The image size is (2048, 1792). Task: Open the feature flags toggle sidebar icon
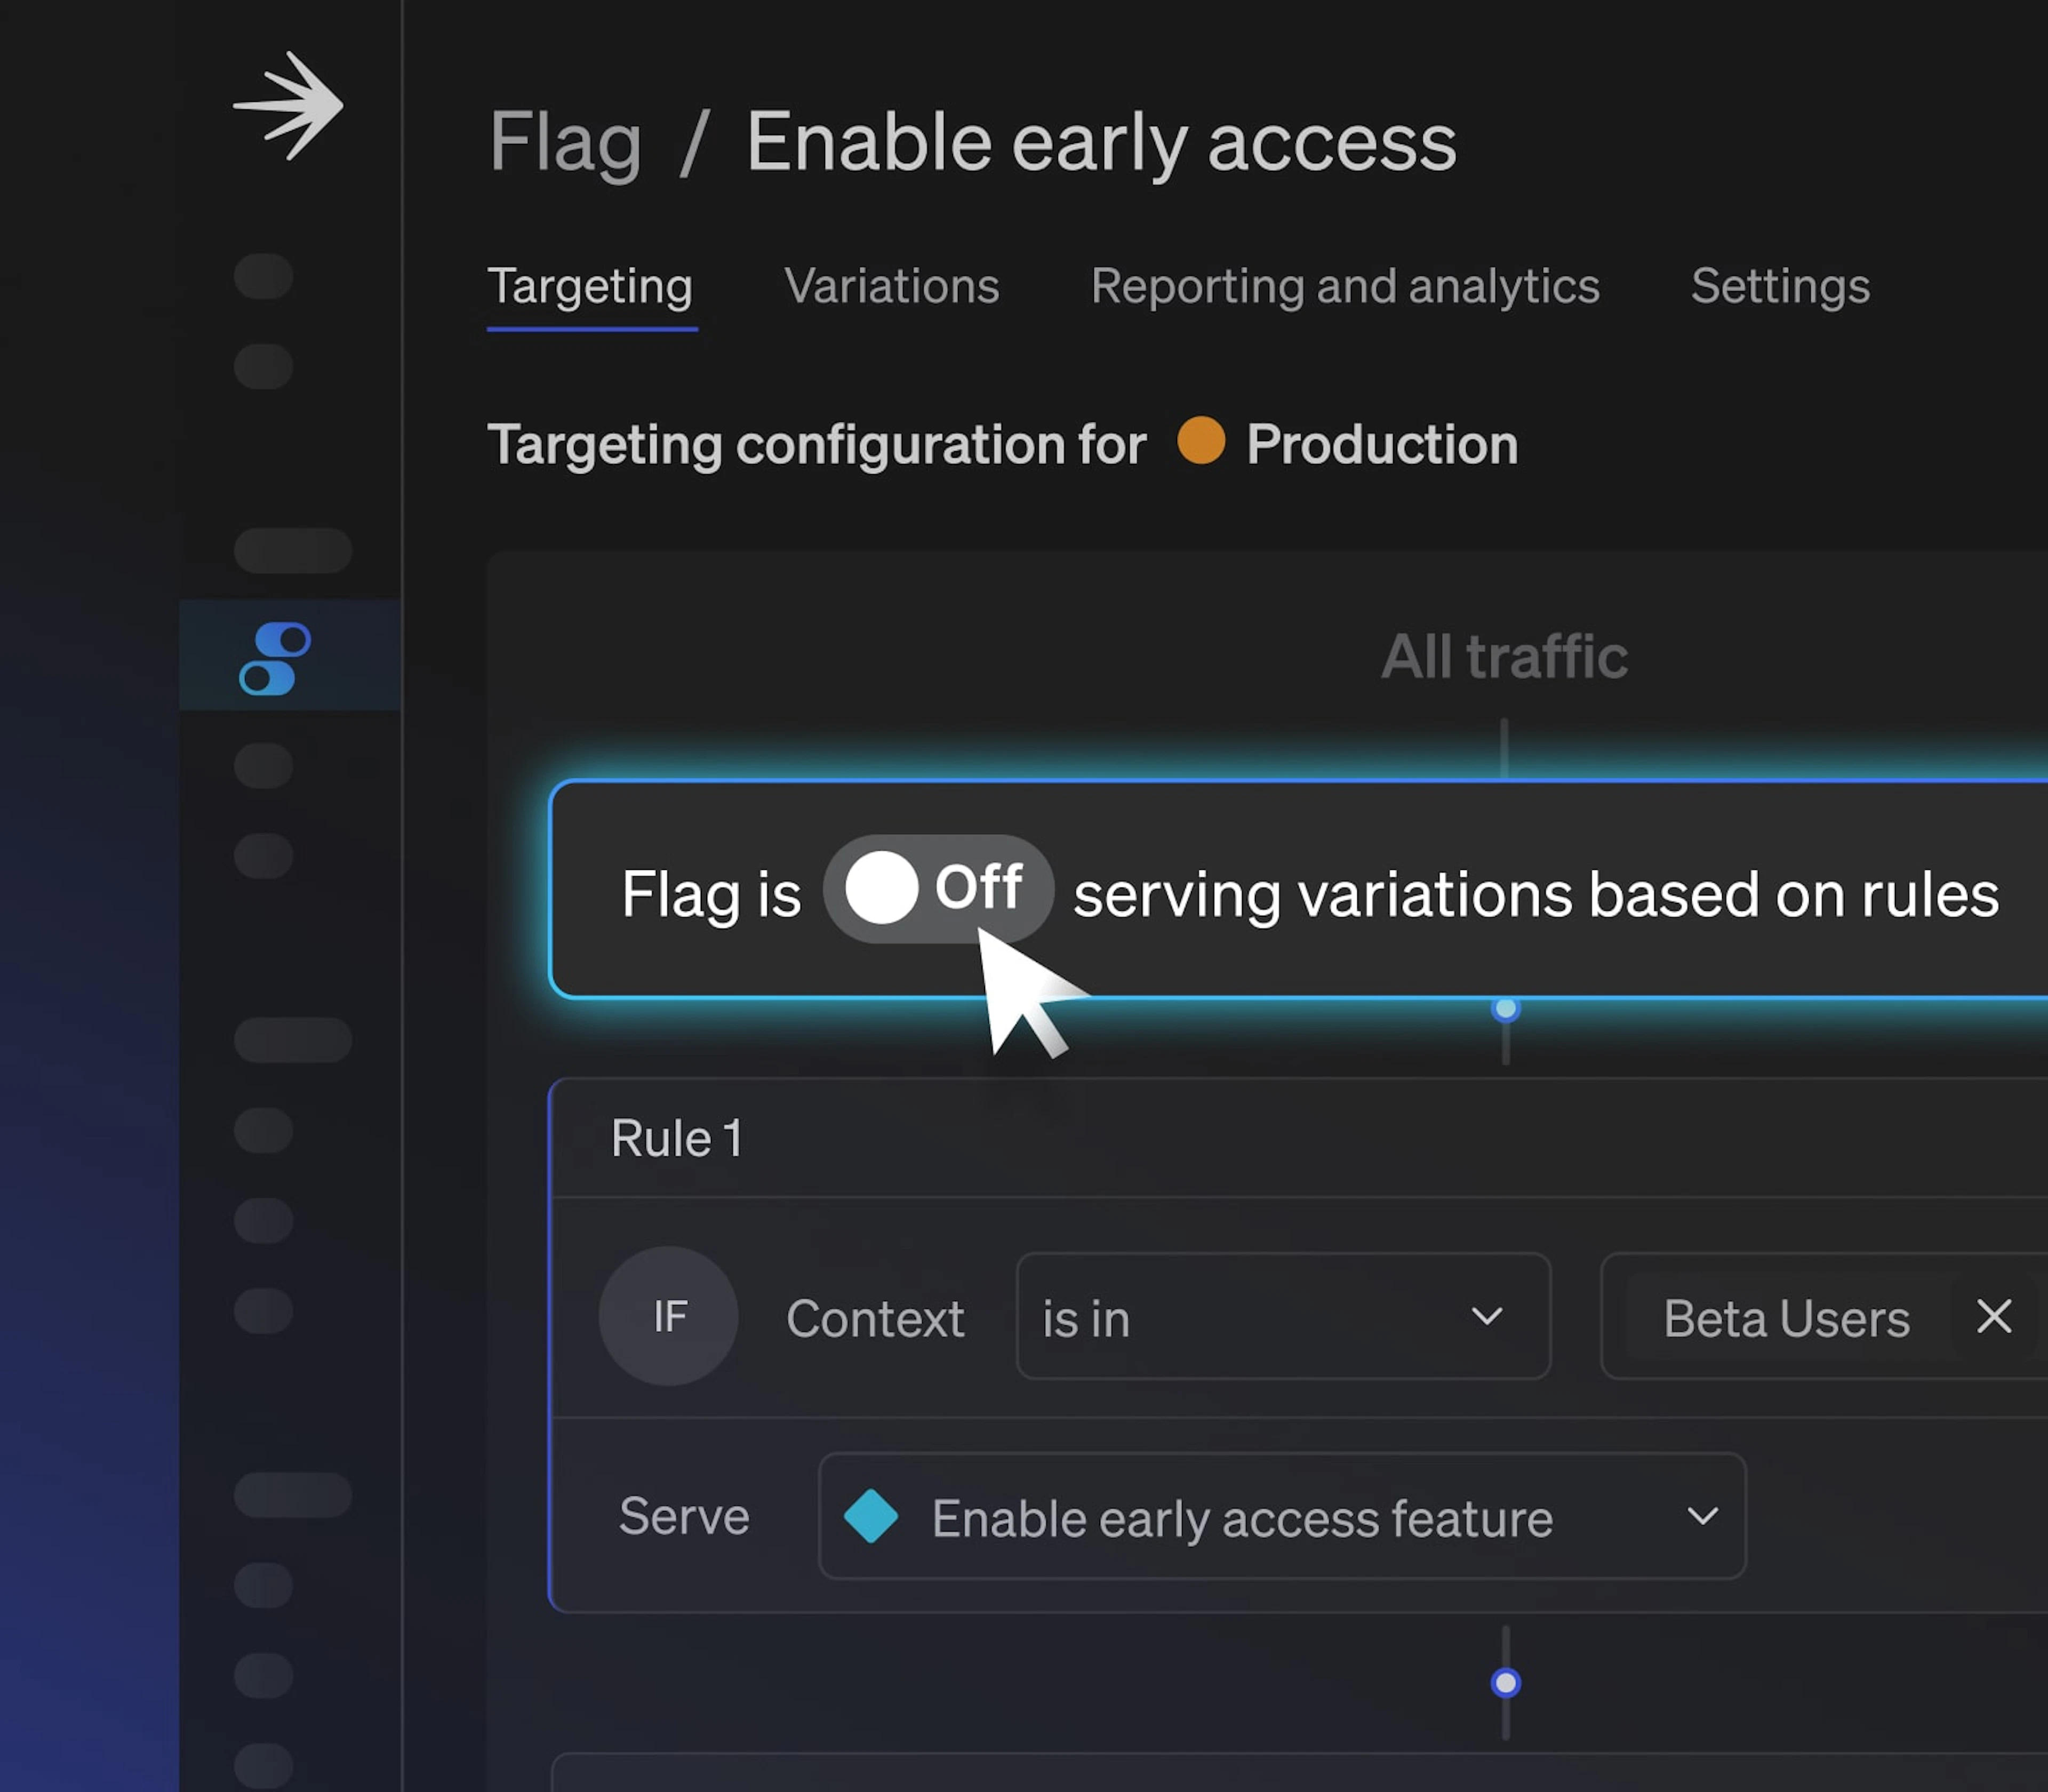(275, 658)
